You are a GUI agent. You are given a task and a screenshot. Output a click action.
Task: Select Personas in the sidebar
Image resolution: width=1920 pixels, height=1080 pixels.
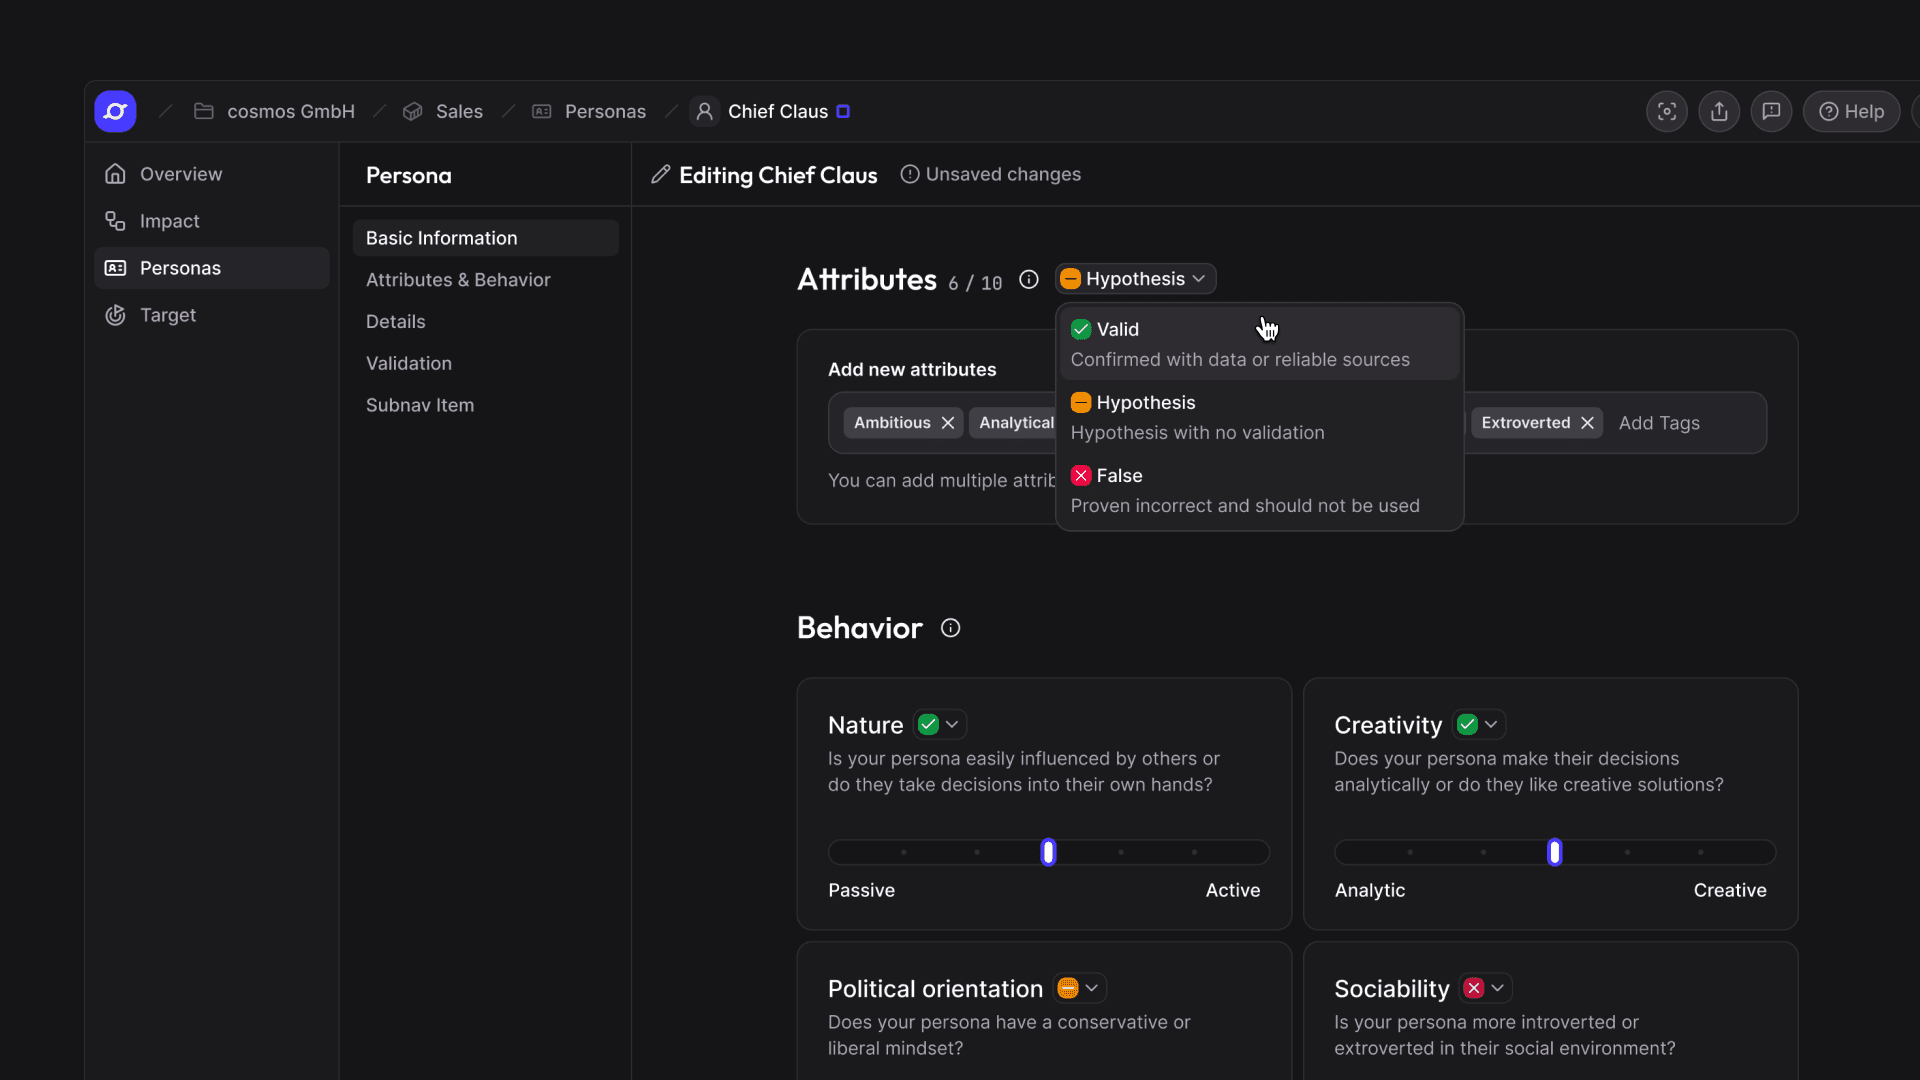click(212, 268)
